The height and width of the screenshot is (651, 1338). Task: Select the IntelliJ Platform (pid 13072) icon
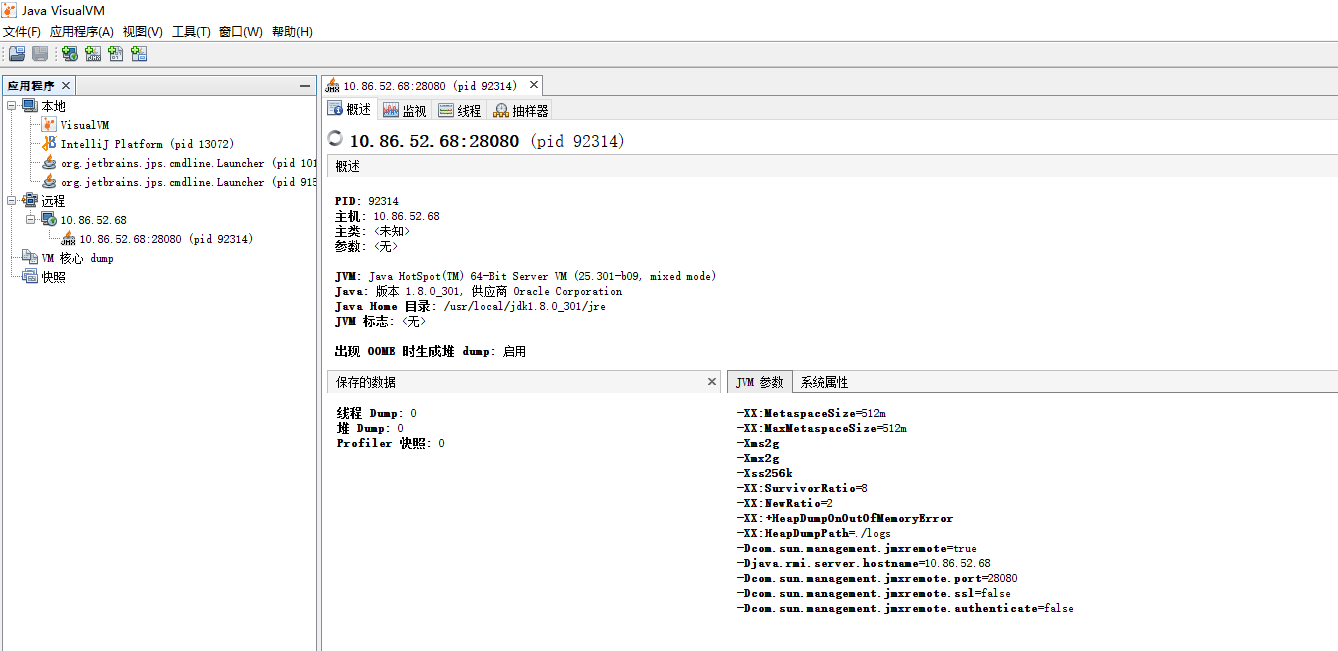49,144
